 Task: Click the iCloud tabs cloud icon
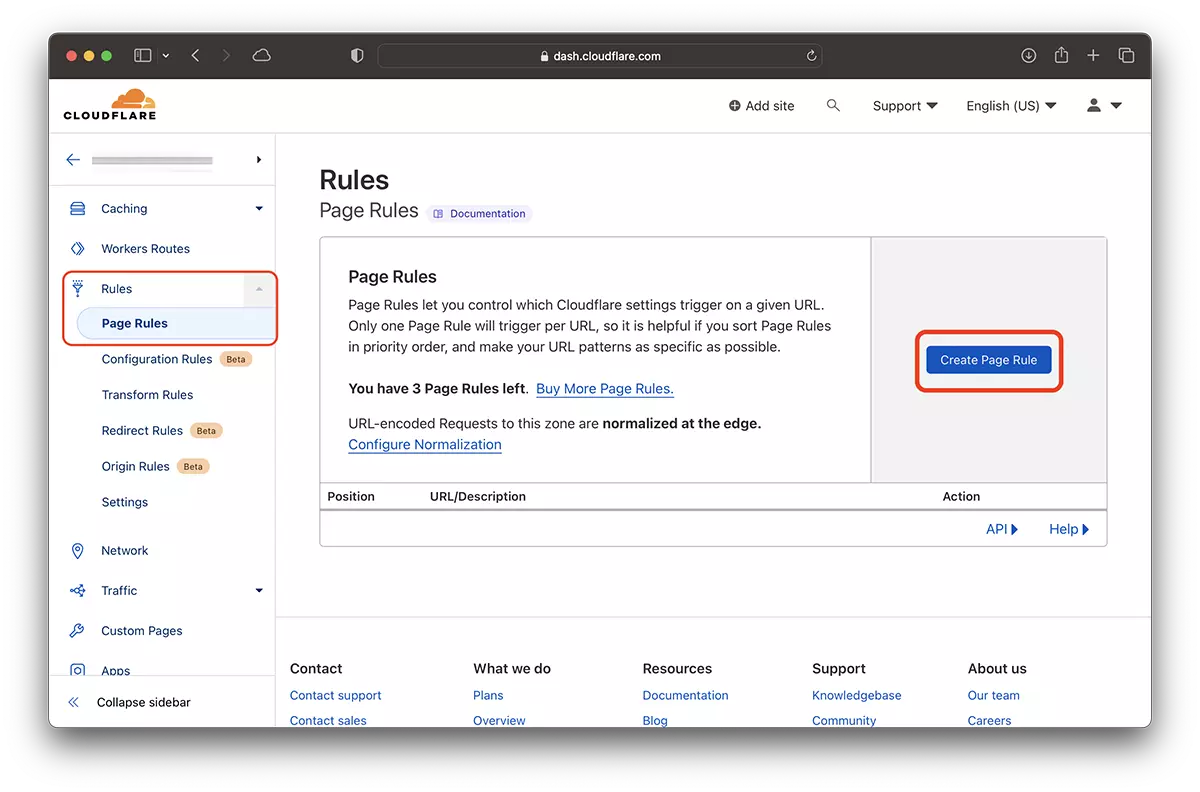(x=262, y=56)
